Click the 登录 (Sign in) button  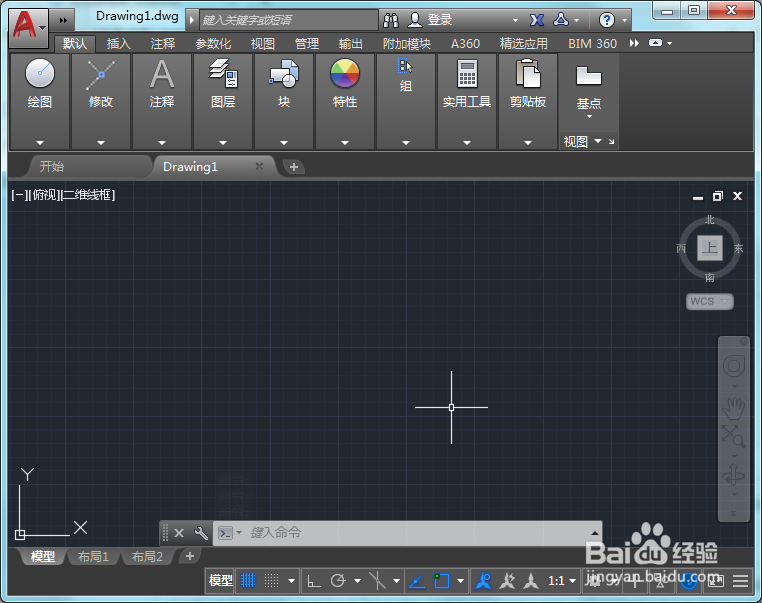[x=430, y=20]
